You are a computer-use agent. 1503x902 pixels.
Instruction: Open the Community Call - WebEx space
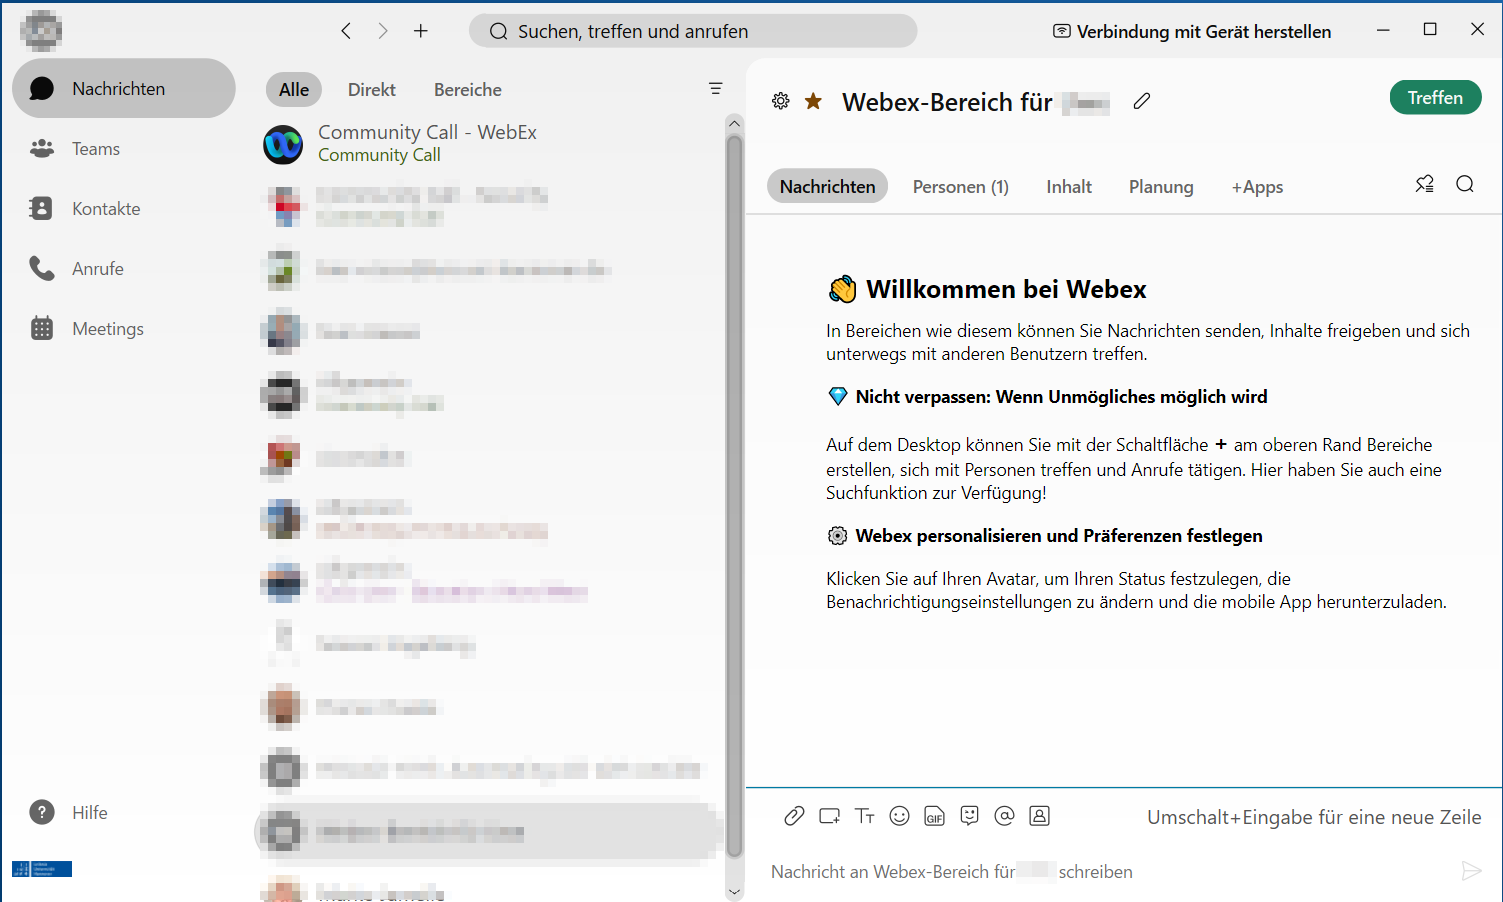[x=490, y=145]
